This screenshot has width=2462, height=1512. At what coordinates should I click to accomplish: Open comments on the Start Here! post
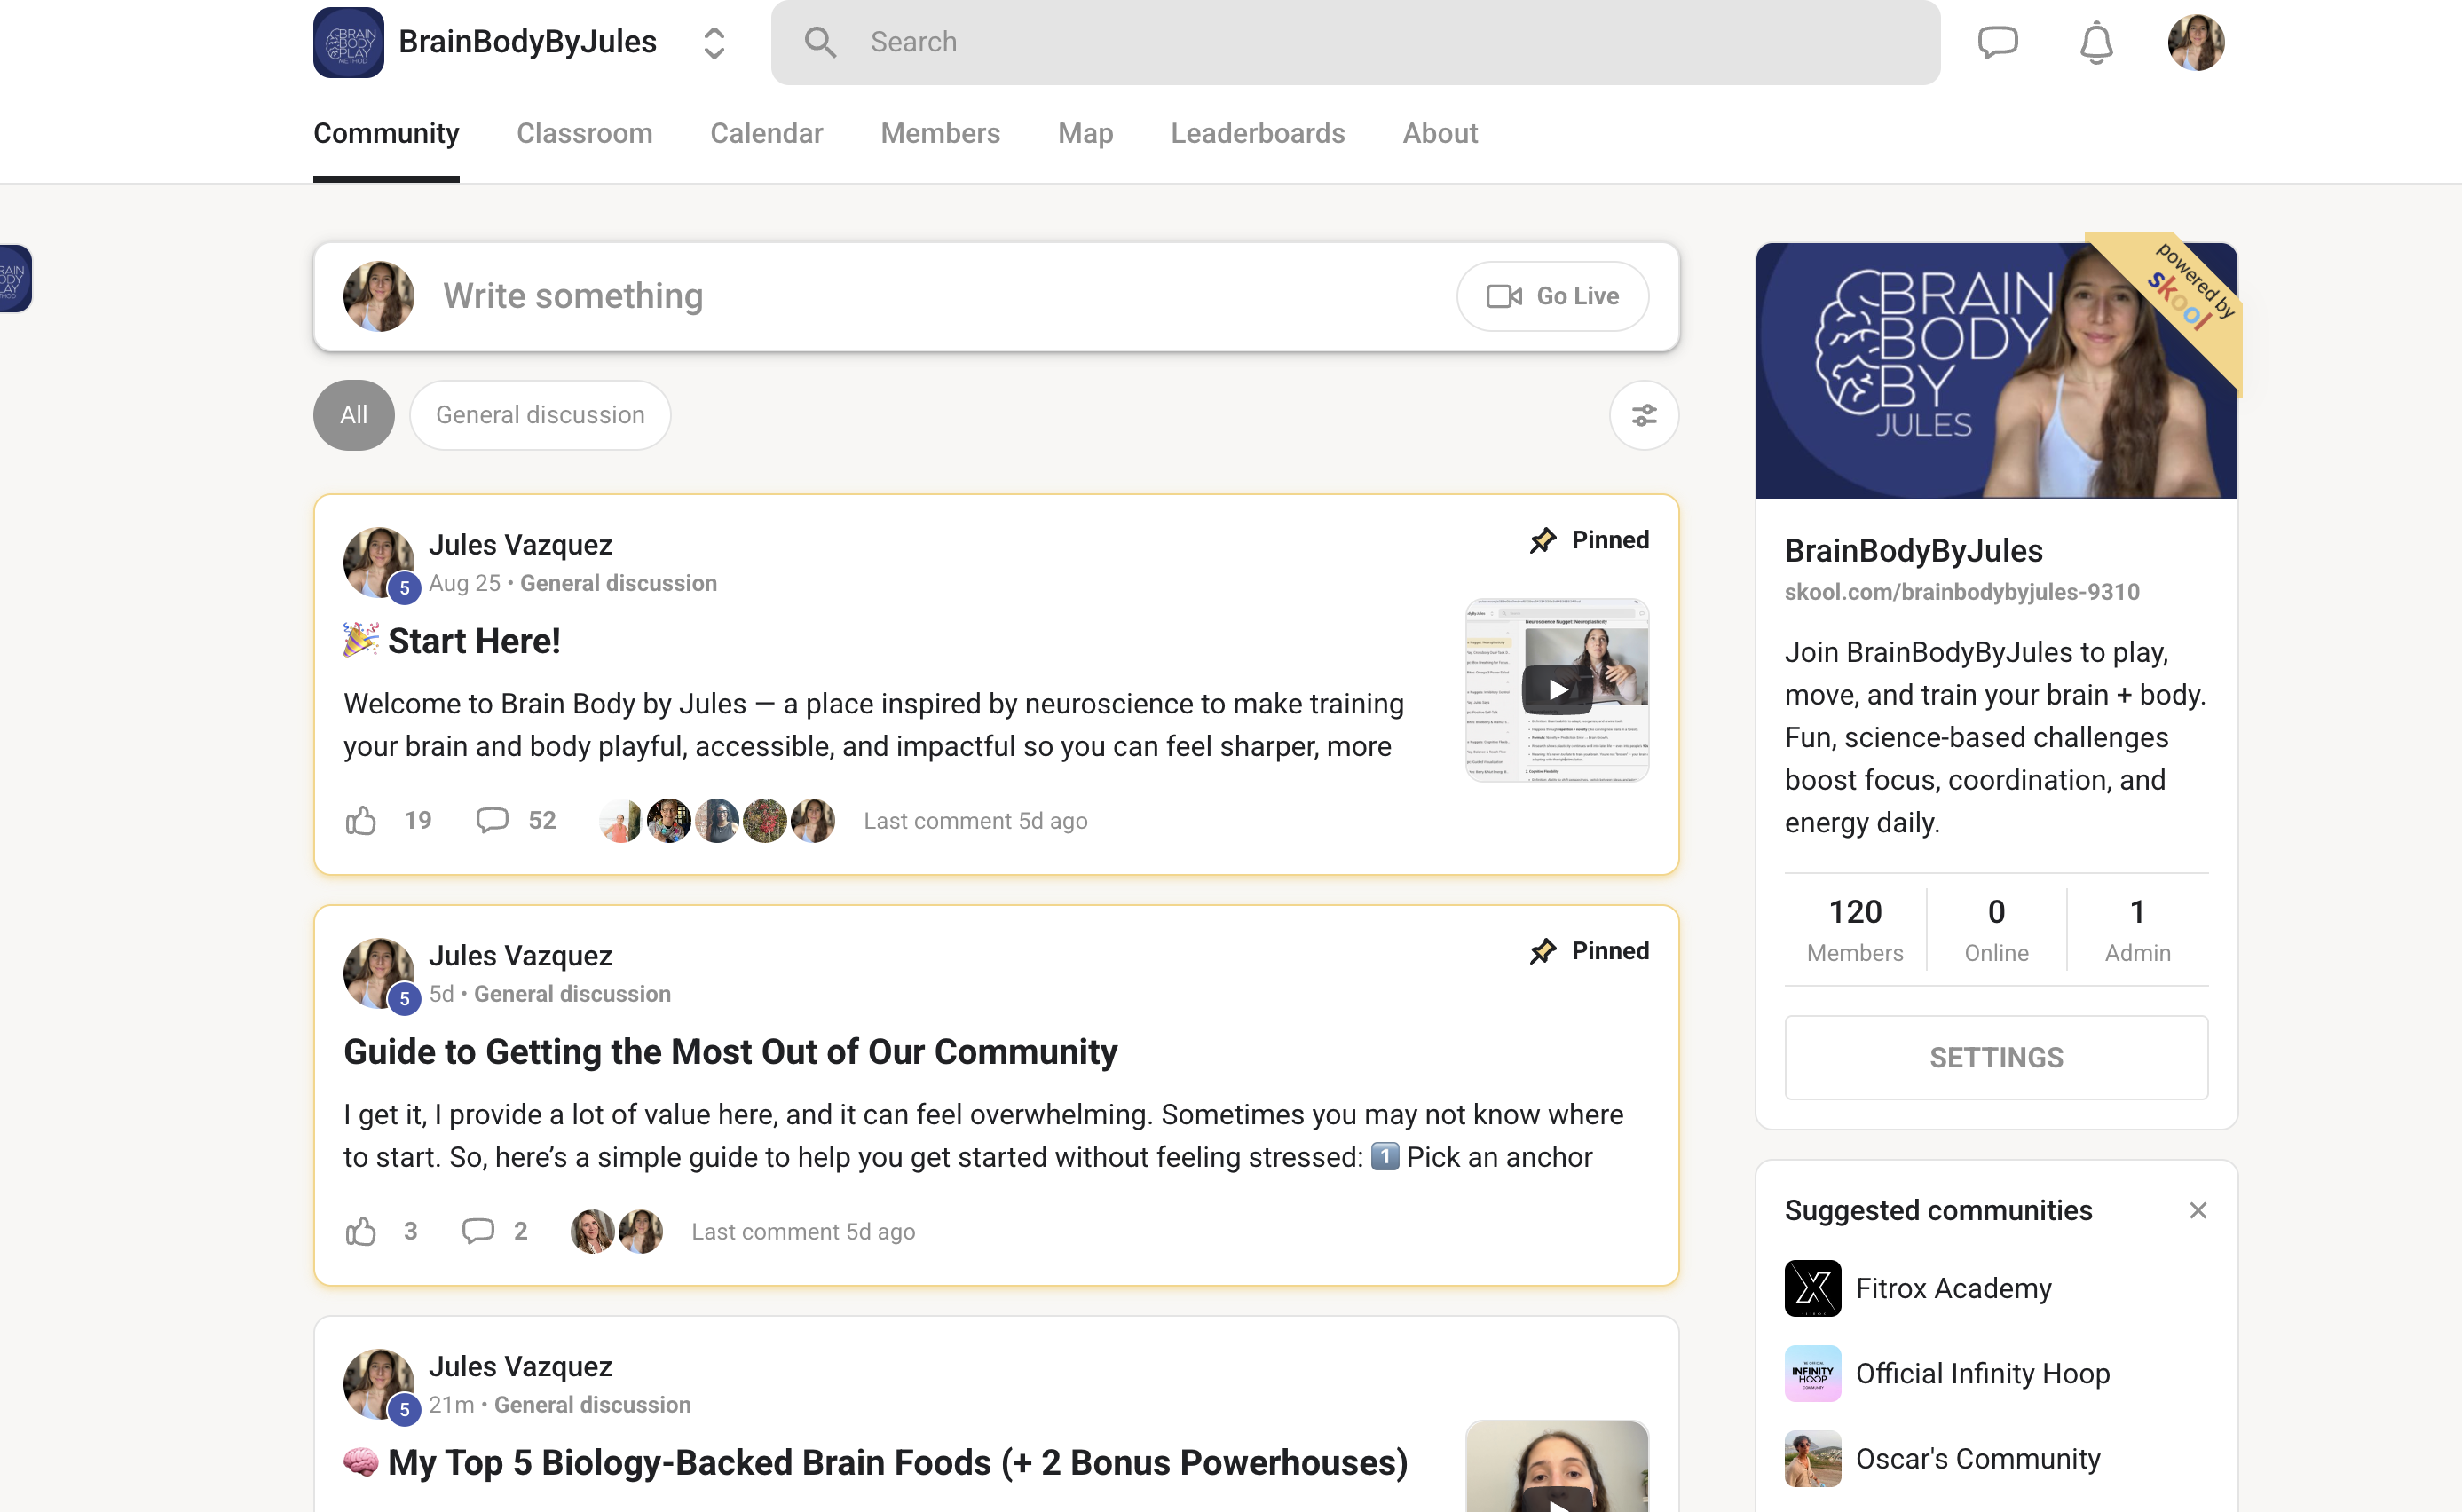click(x=492, y=821)
